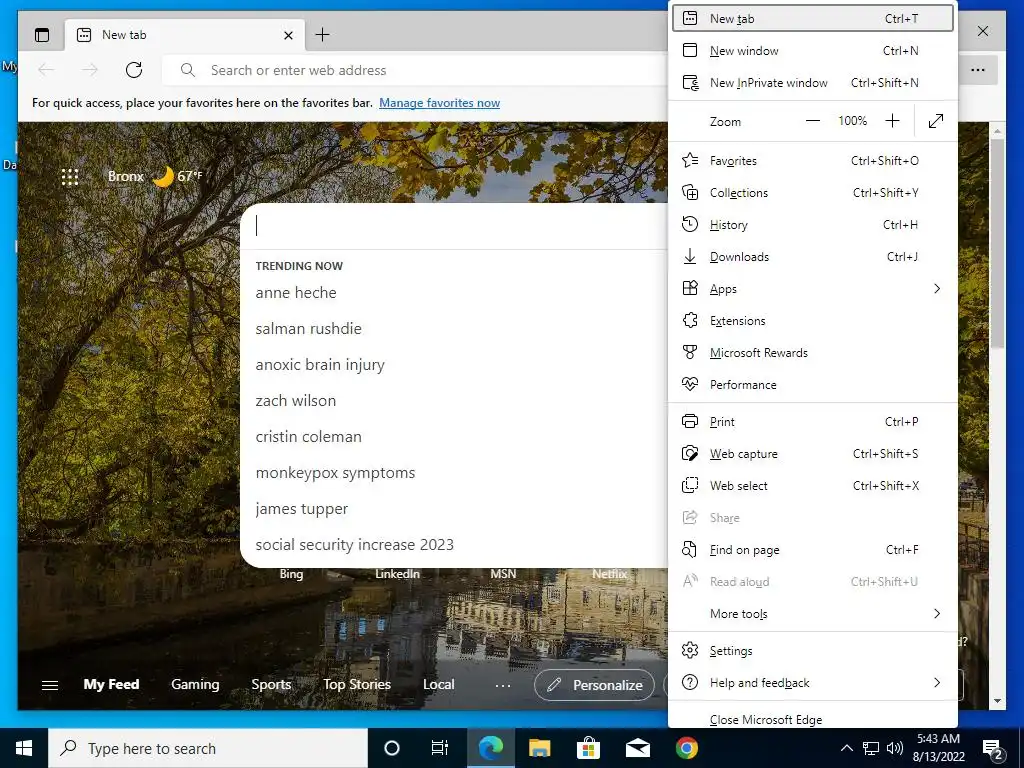Viewport: 1024px width, 768px height.
Task: Open a new tab with plus button
Action: [323, 35]
